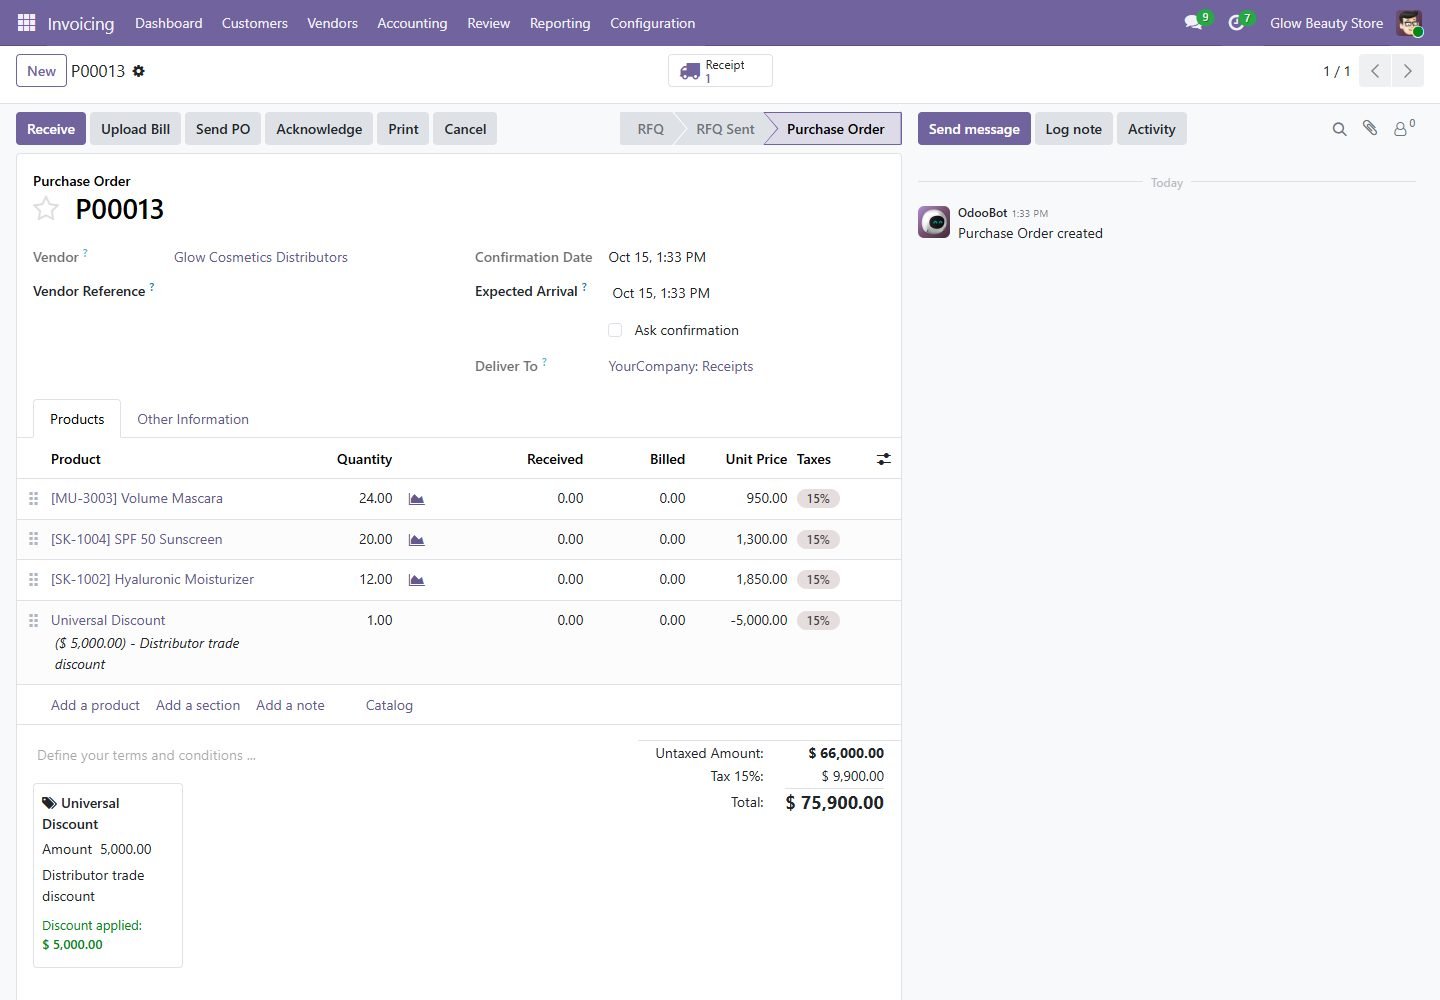Select the RFQ Sent status stage
Image resolution: width=1440 pixels, height=1000 pixels.
725,129
